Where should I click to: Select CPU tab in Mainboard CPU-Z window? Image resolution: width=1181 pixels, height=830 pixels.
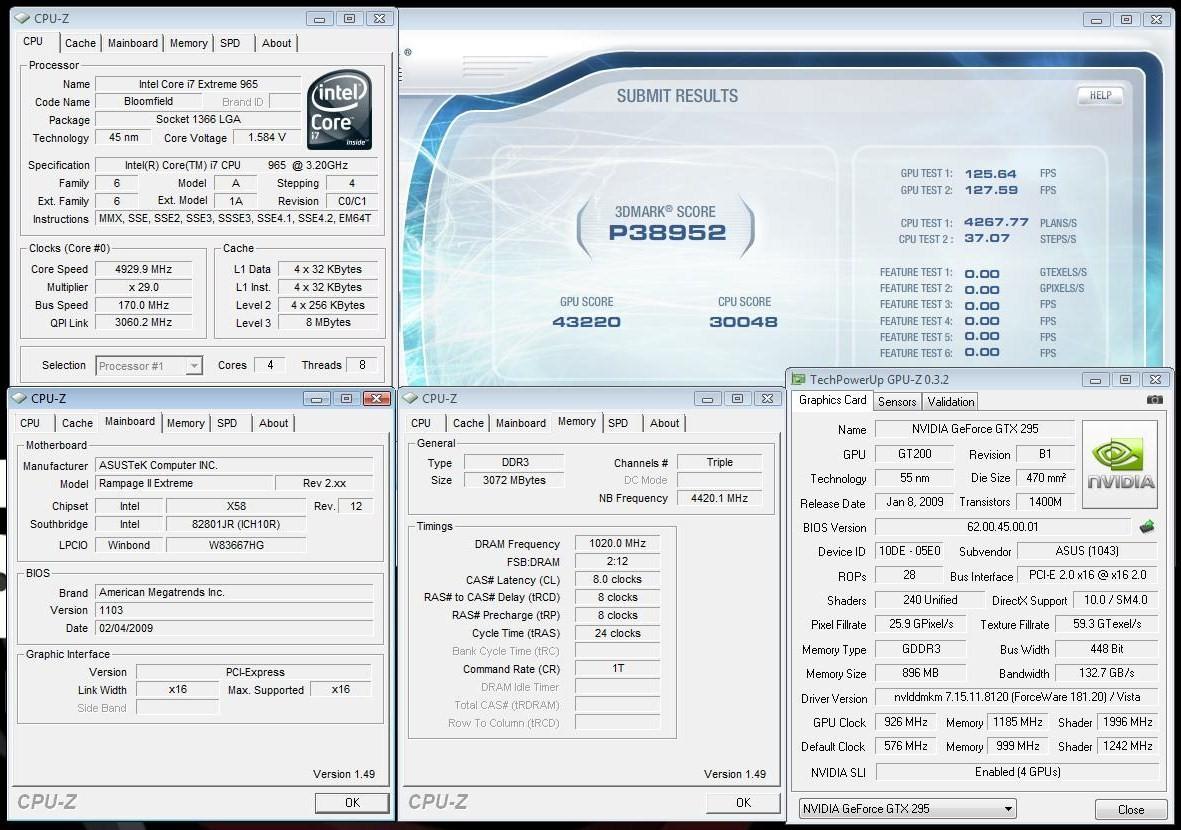(30, 423)
